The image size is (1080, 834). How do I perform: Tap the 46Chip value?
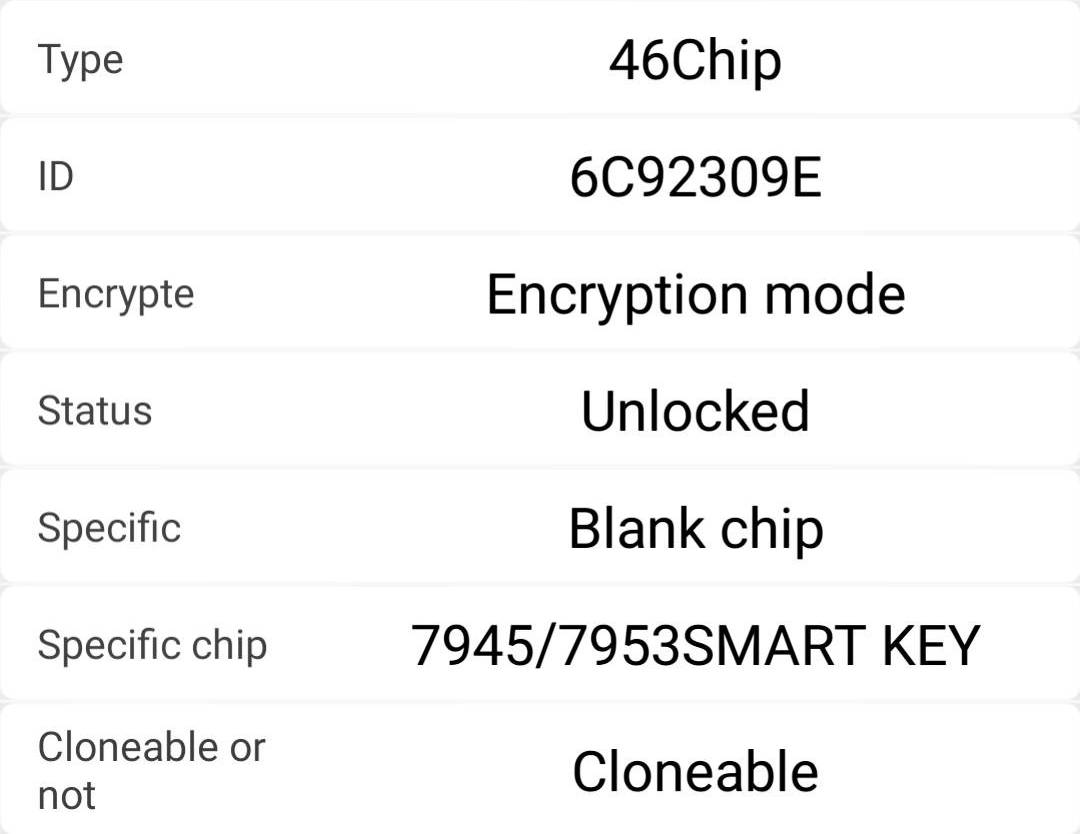click(695, 62)
